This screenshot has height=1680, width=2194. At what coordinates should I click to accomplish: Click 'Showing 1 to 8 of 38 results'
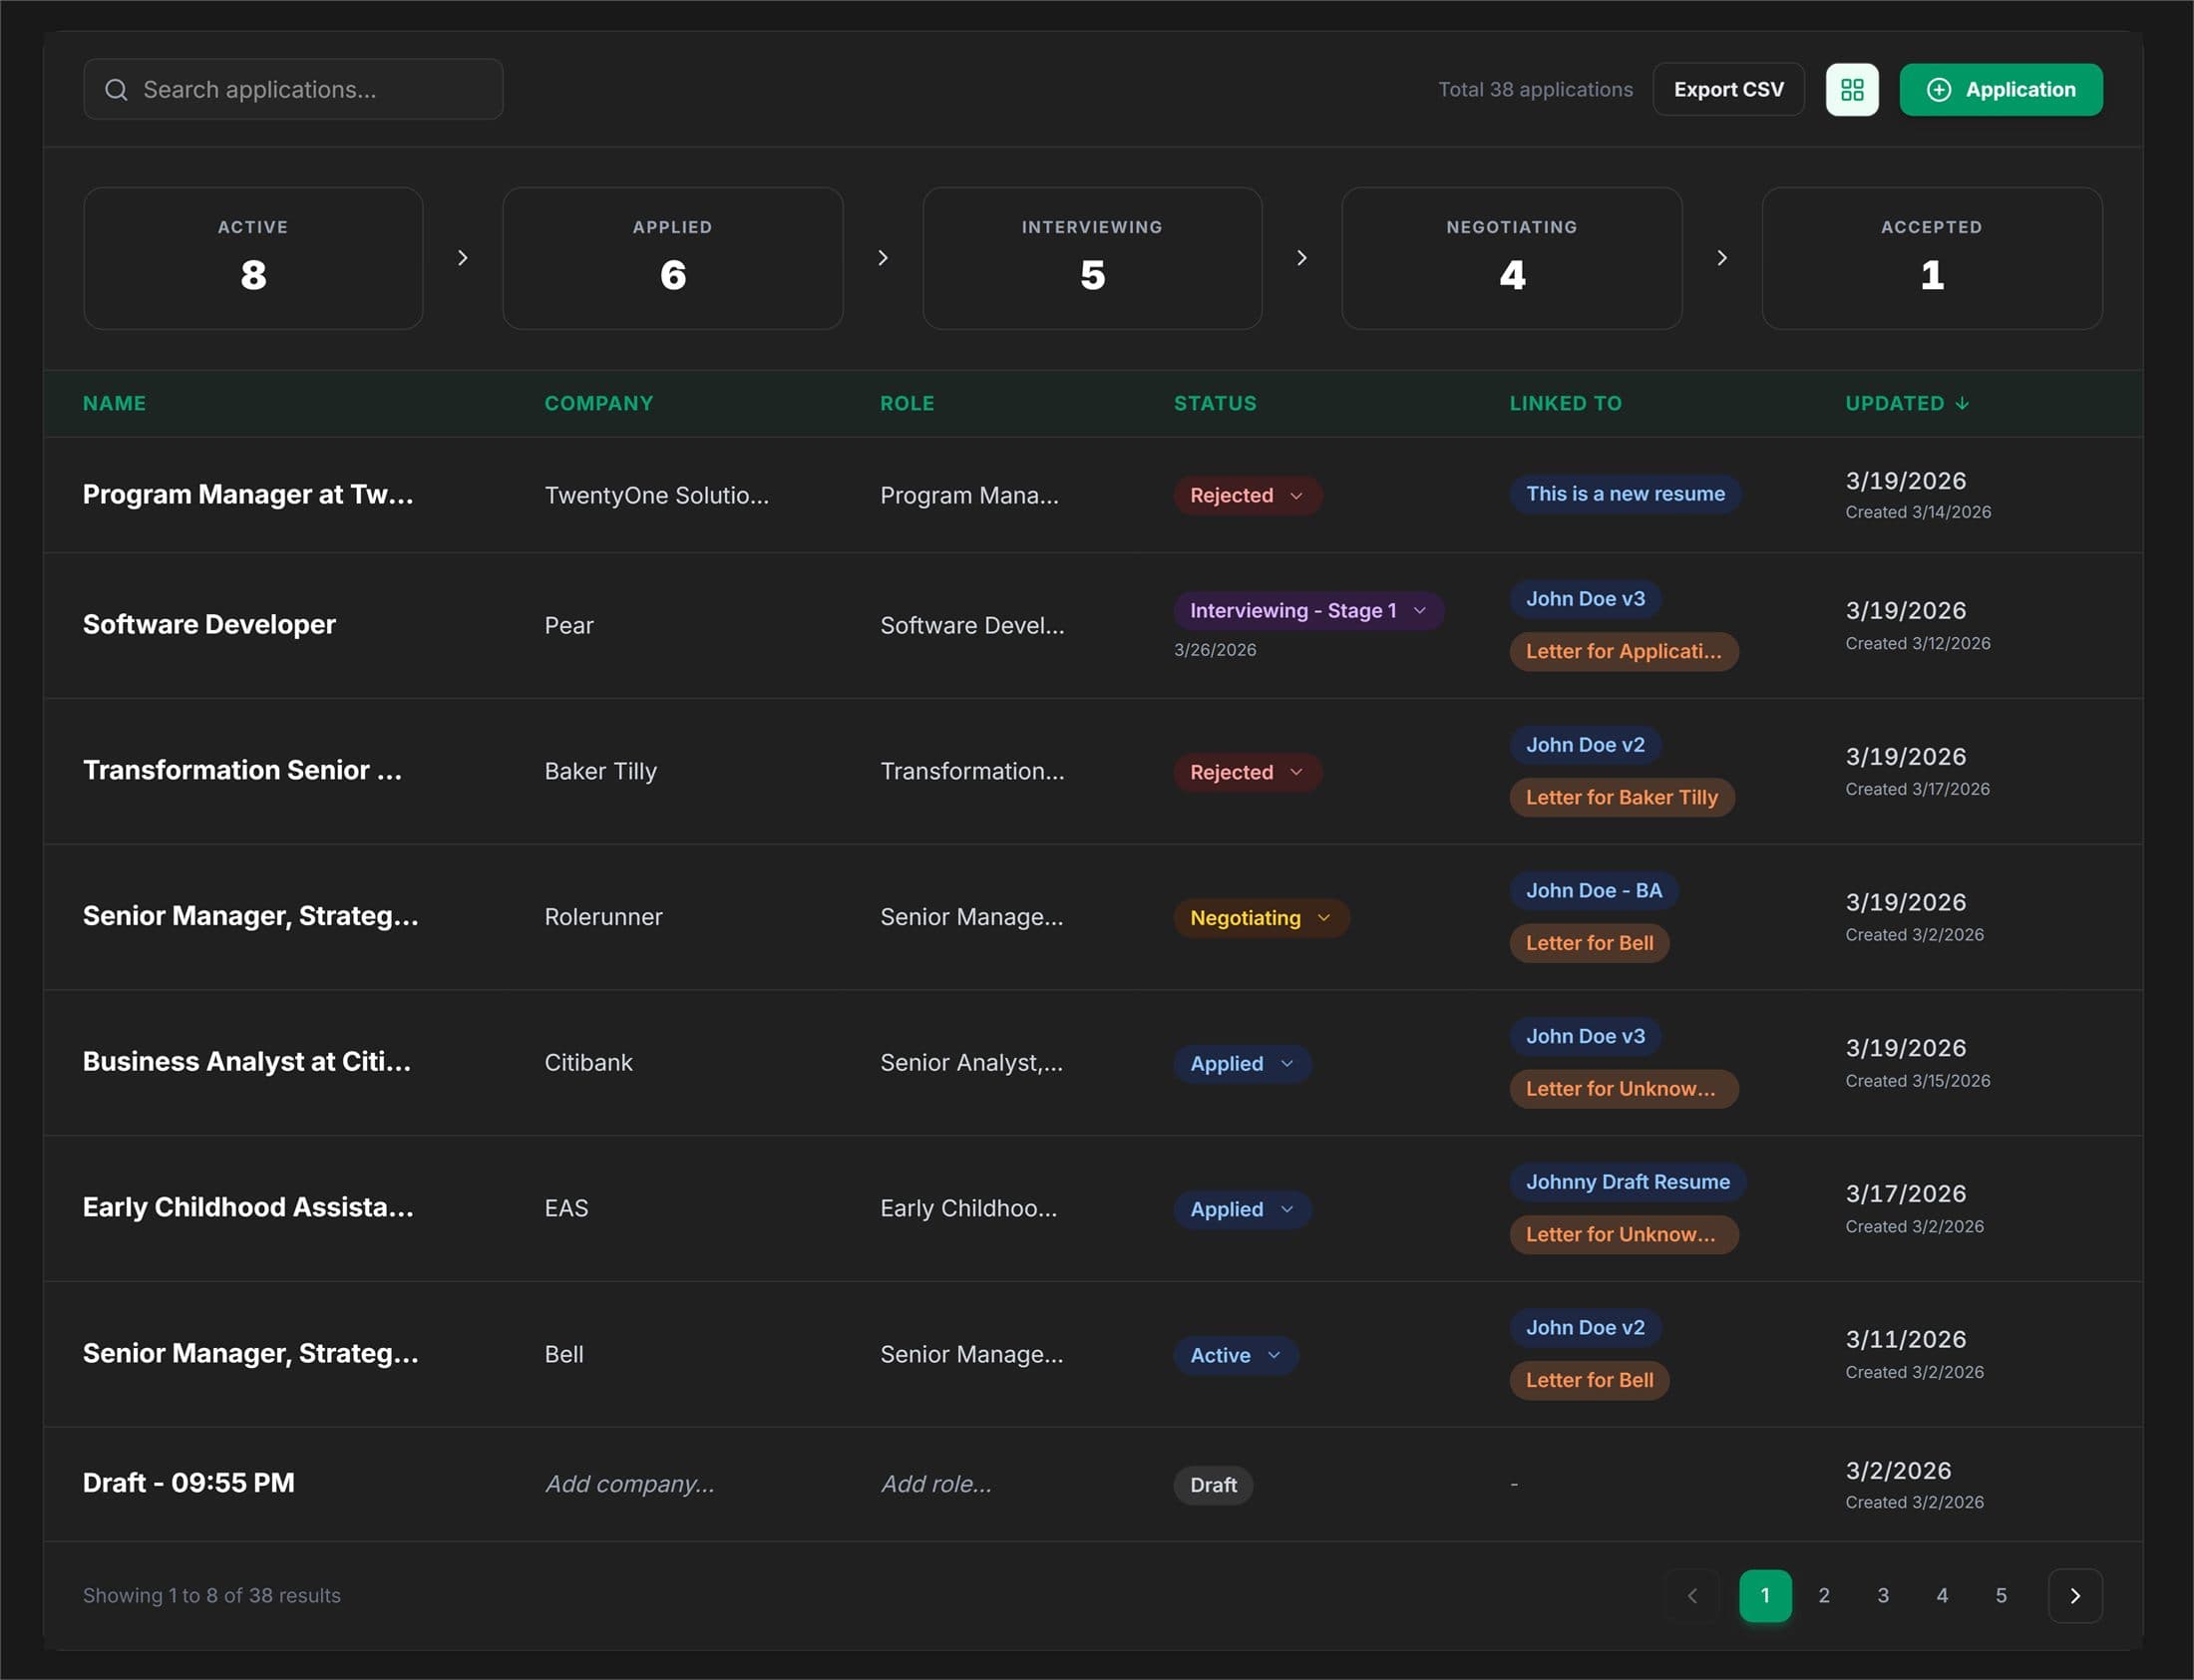click(x=212, y=1596)
